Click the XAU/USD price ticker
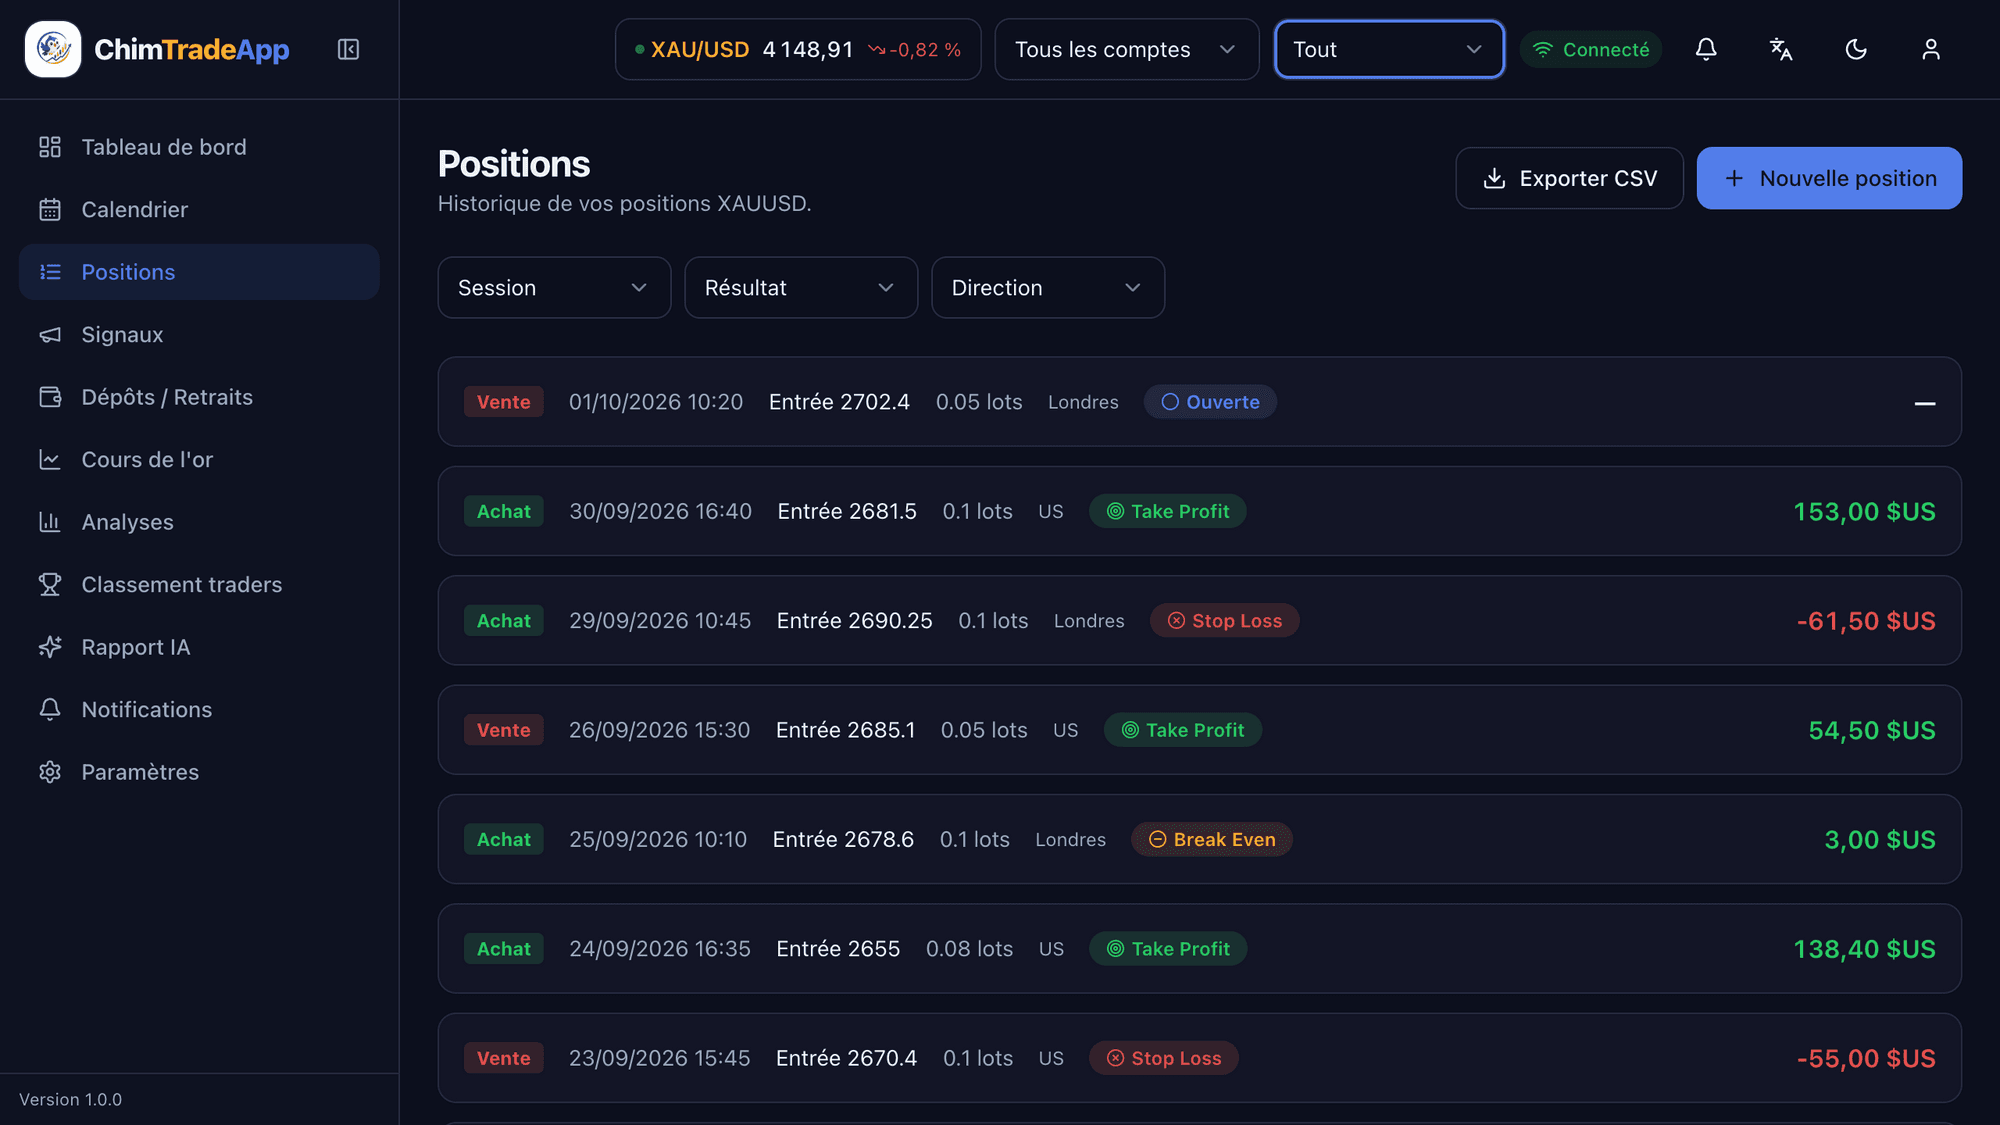2000x1125 pixels. tap(798, 49)
